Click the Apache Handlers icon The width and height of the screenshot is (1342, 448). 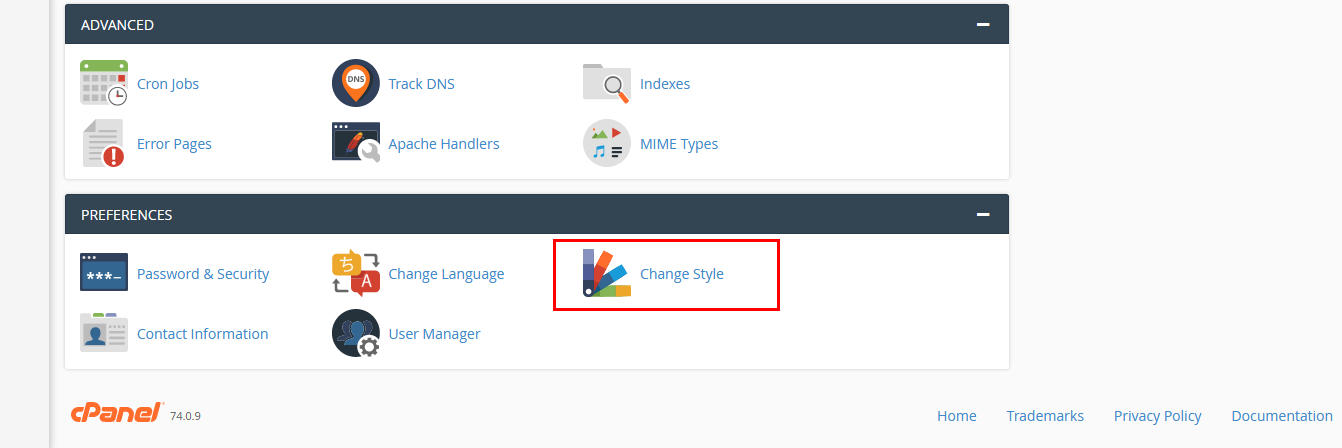355,143
